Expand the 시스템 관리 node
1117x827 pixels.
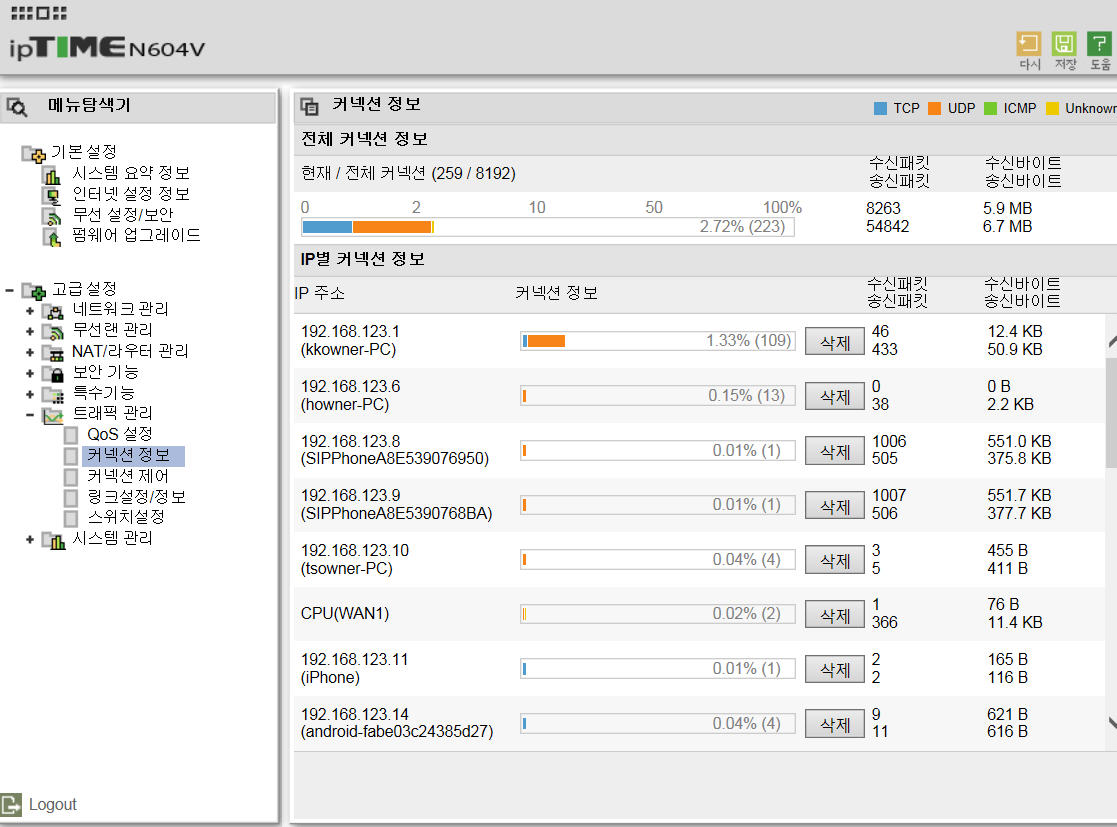[30, 540]
